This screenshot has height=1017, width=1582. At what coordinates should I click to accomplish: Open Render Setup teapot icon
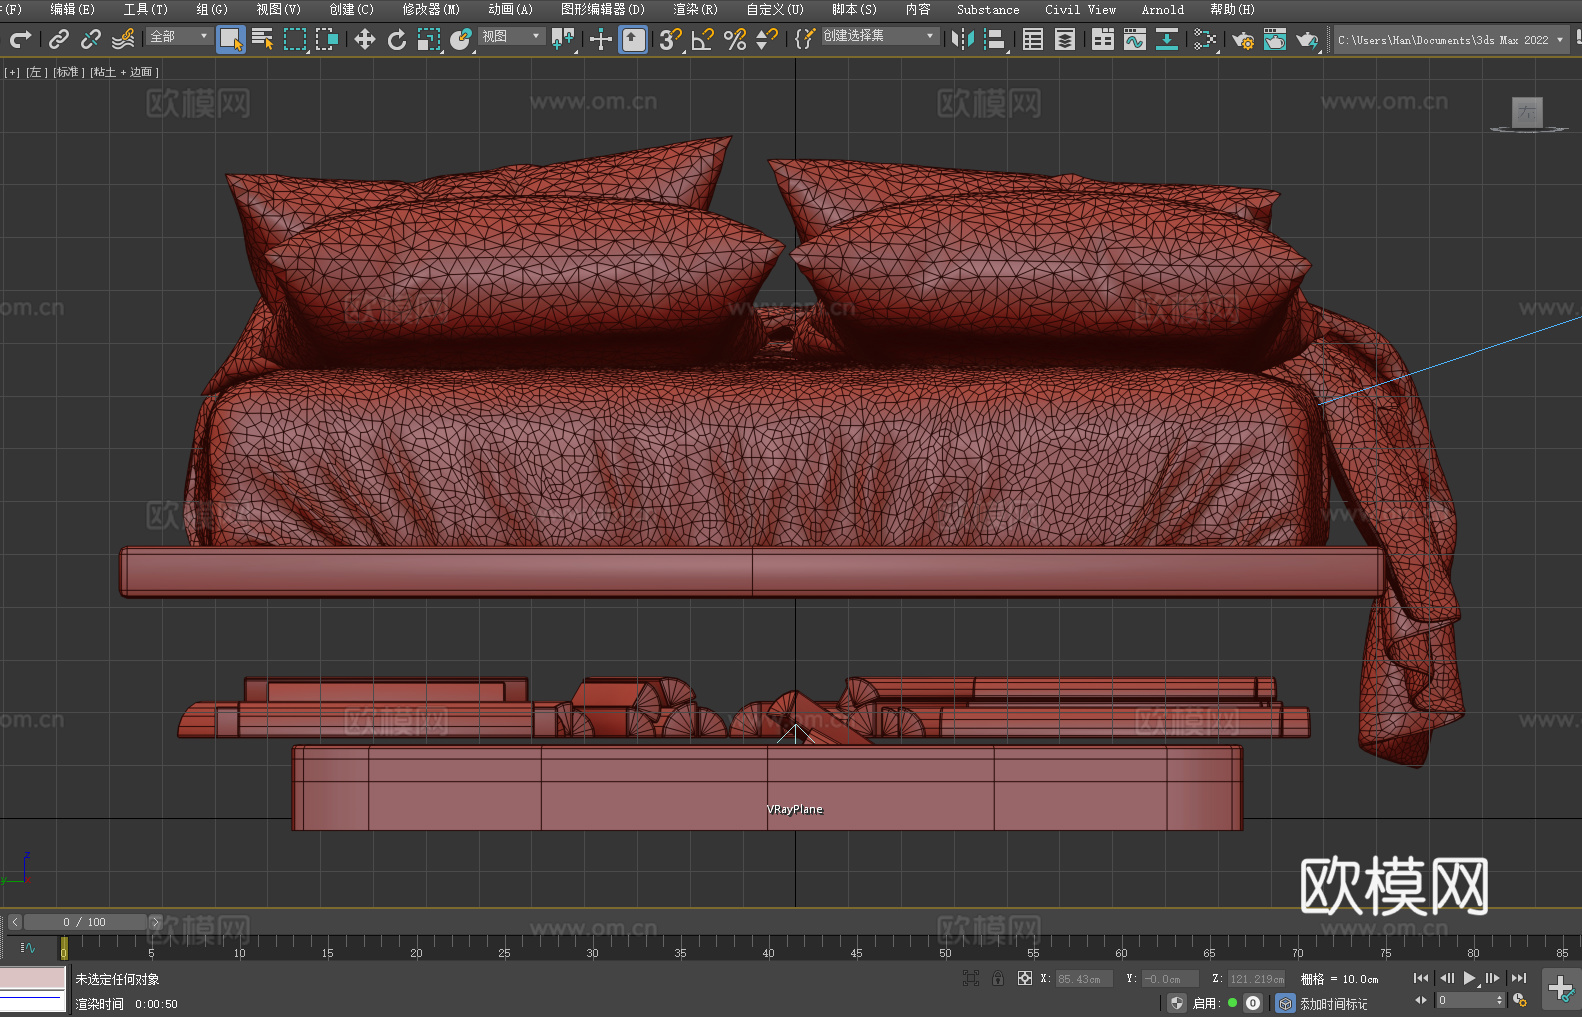tap(1242, 40)
